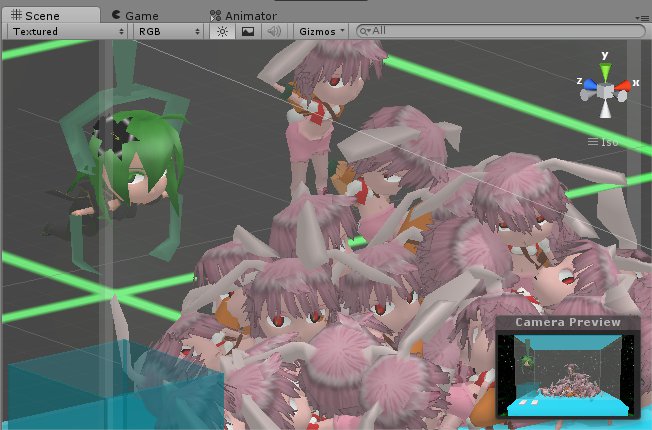Open the Game tab
Screen dimensions: 652x430
click(x=136, y=16)
